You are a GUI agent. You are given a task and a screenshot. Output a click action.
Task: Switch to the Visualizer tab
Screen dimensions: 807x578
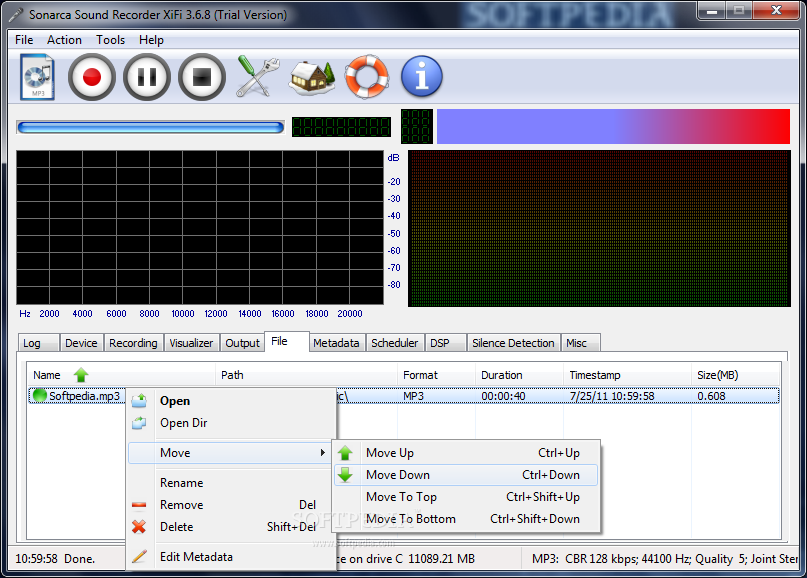[191, 343]
